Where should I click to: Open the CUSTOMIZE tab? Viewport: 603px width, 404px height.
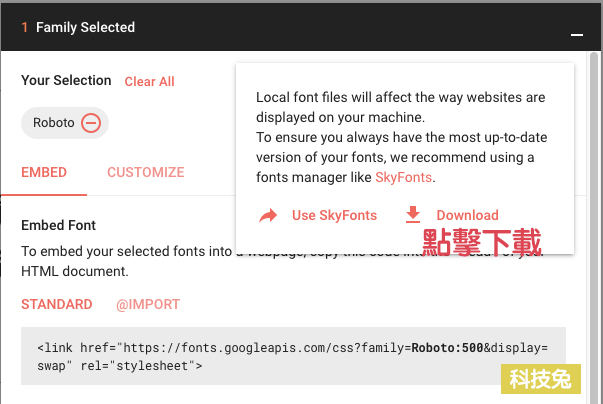point(146,173)
